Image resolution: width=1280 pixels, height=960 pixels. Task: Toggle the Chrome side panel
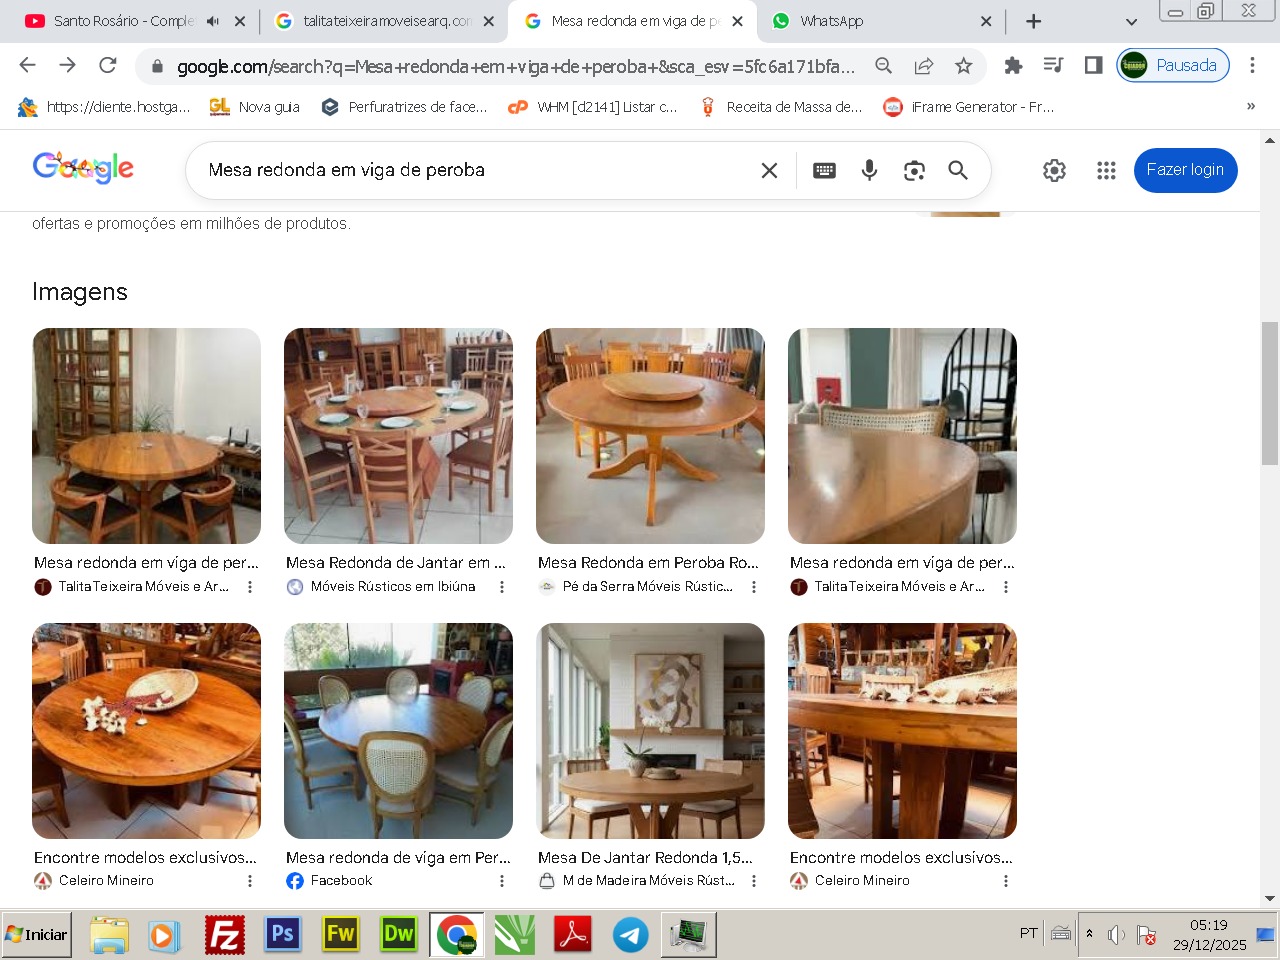(1093, 66)
